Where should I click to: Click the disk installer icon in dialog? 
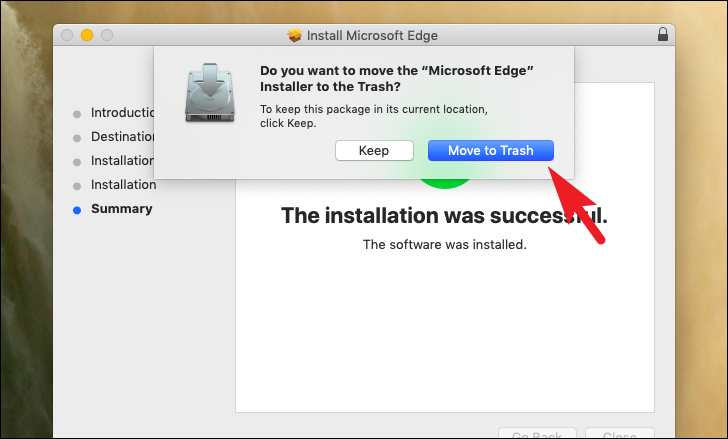[210, 93]
